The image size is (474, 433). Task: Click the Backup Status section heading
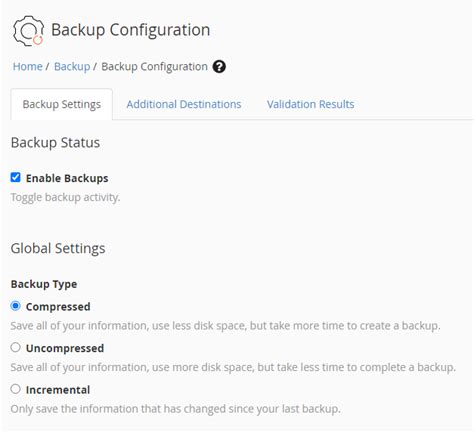click(55, 143)
